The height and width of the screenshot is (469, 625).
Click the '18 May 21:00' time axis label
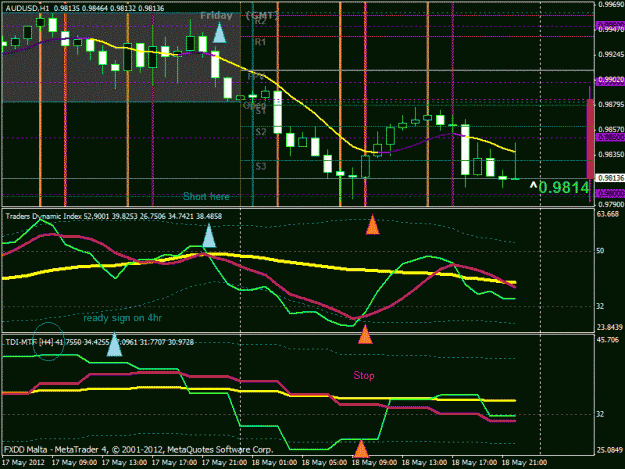point(524,463)
